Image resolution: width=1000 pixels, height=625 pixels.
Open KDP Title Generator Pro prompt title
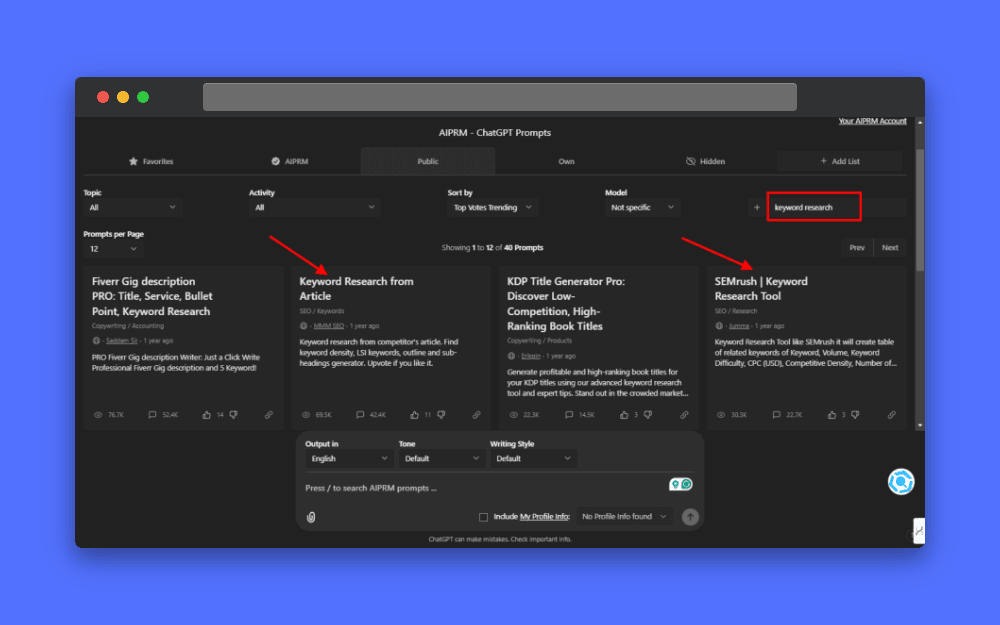566,304
